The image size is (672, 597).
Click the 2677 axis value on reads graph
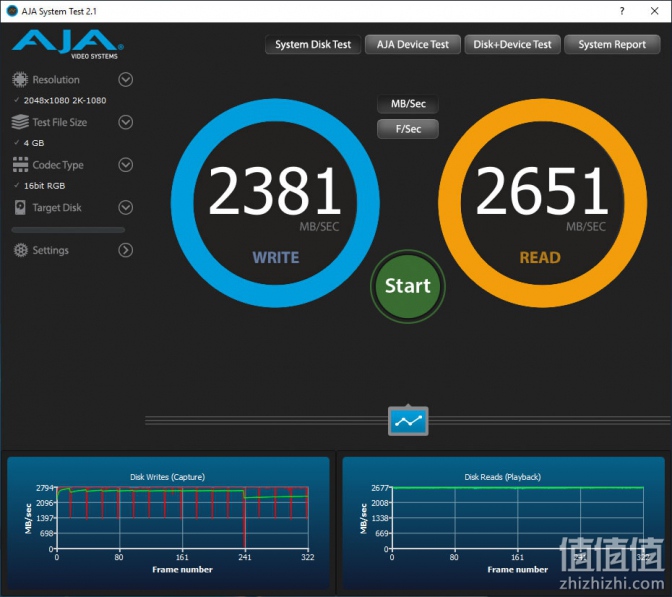pos(380,488)
